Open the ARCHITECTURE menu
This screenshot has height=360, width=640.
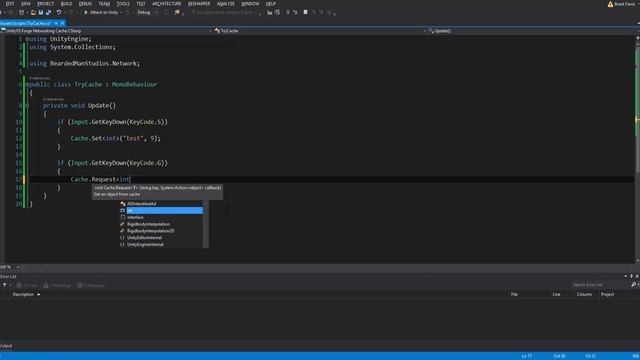tap(167, 4)
